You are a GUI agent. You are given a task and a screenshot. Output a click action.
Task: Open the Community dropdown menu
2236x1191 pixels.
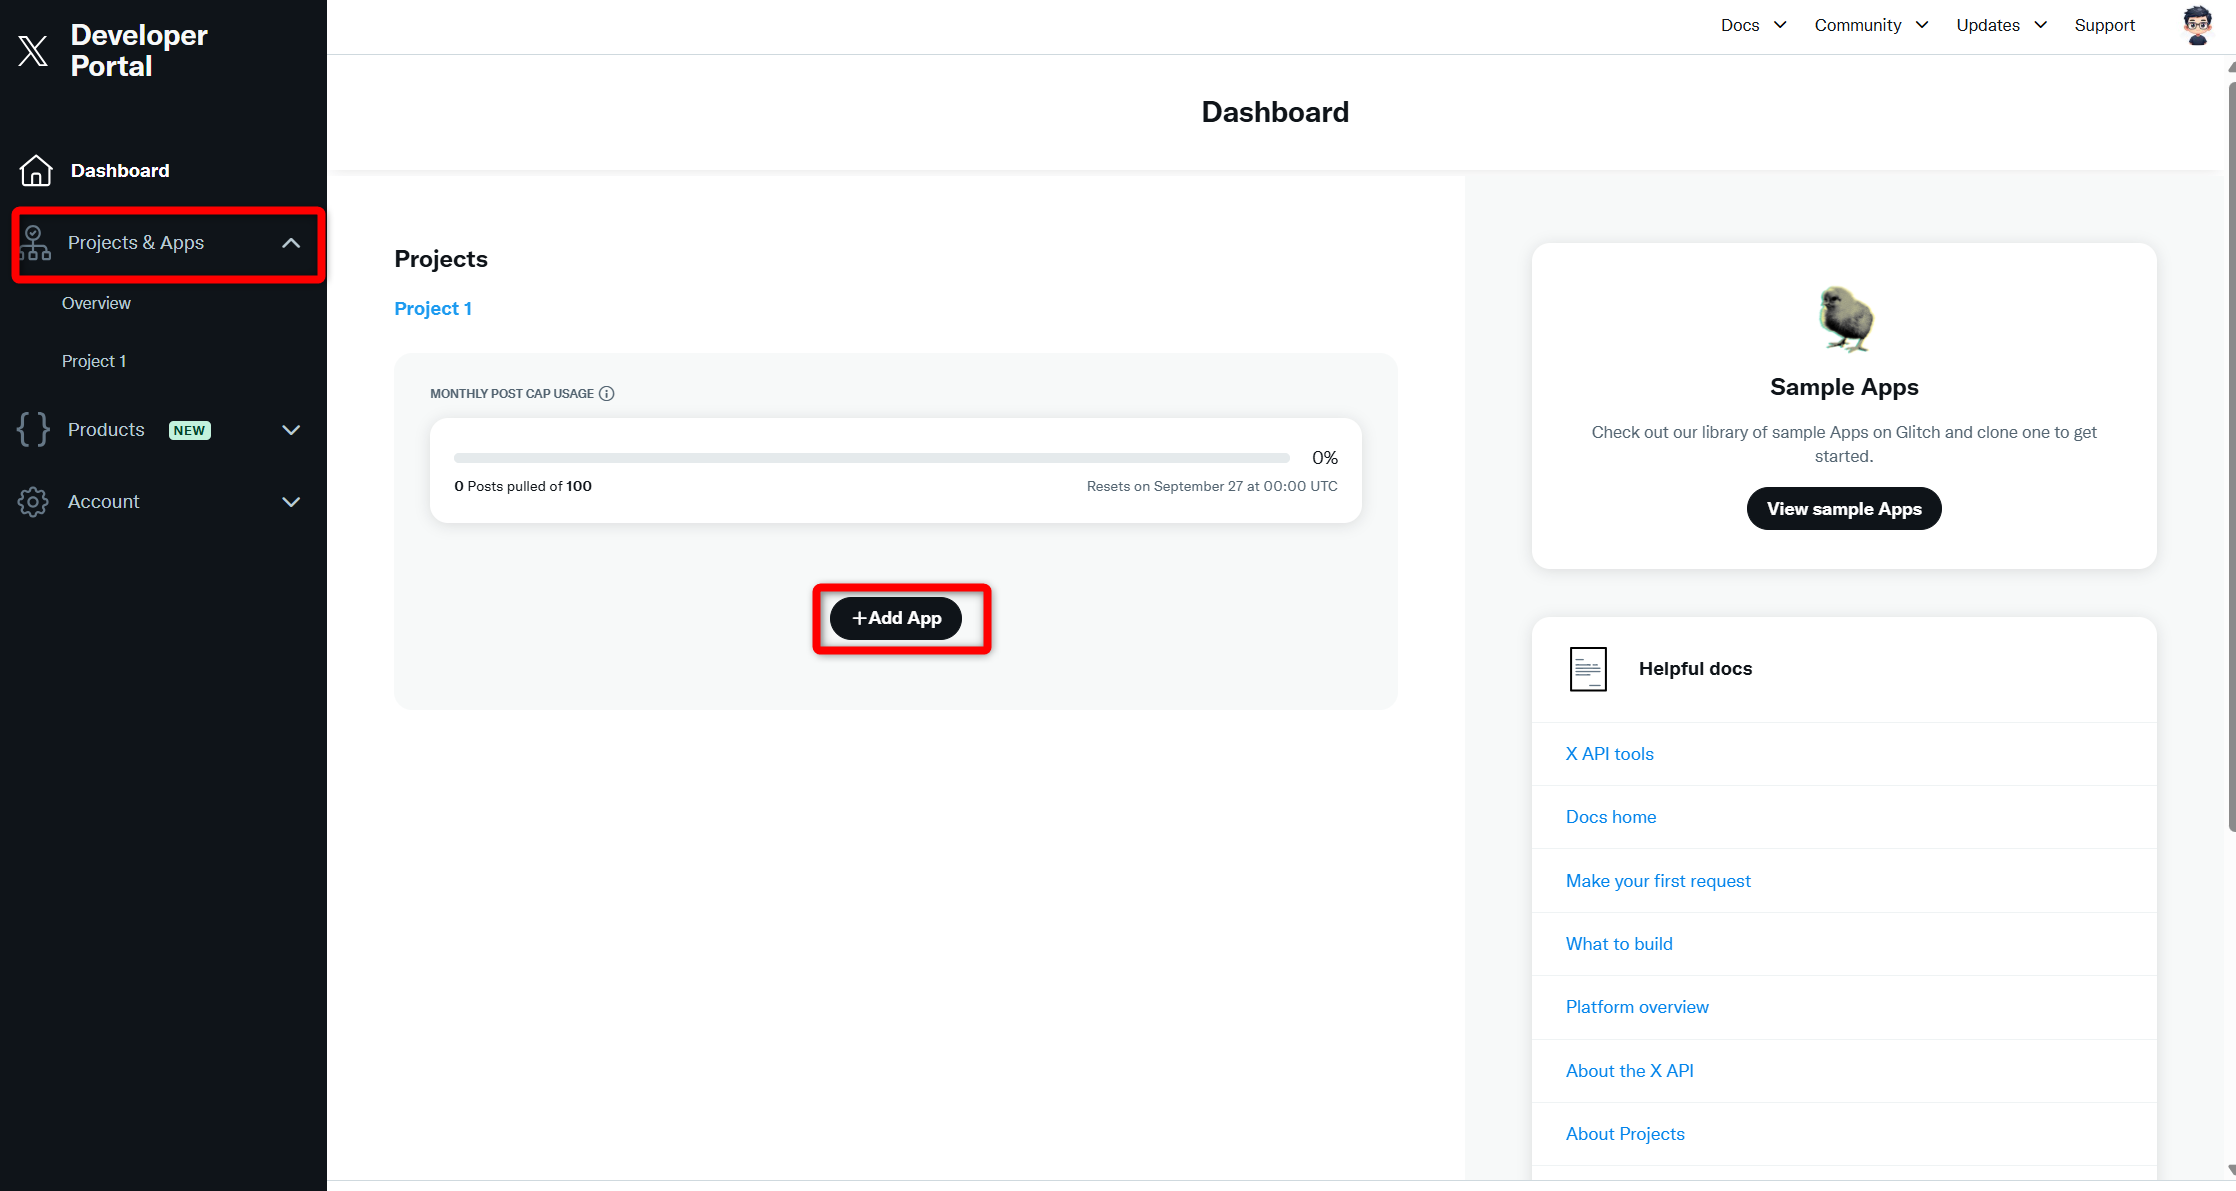tap(1871, 25)
